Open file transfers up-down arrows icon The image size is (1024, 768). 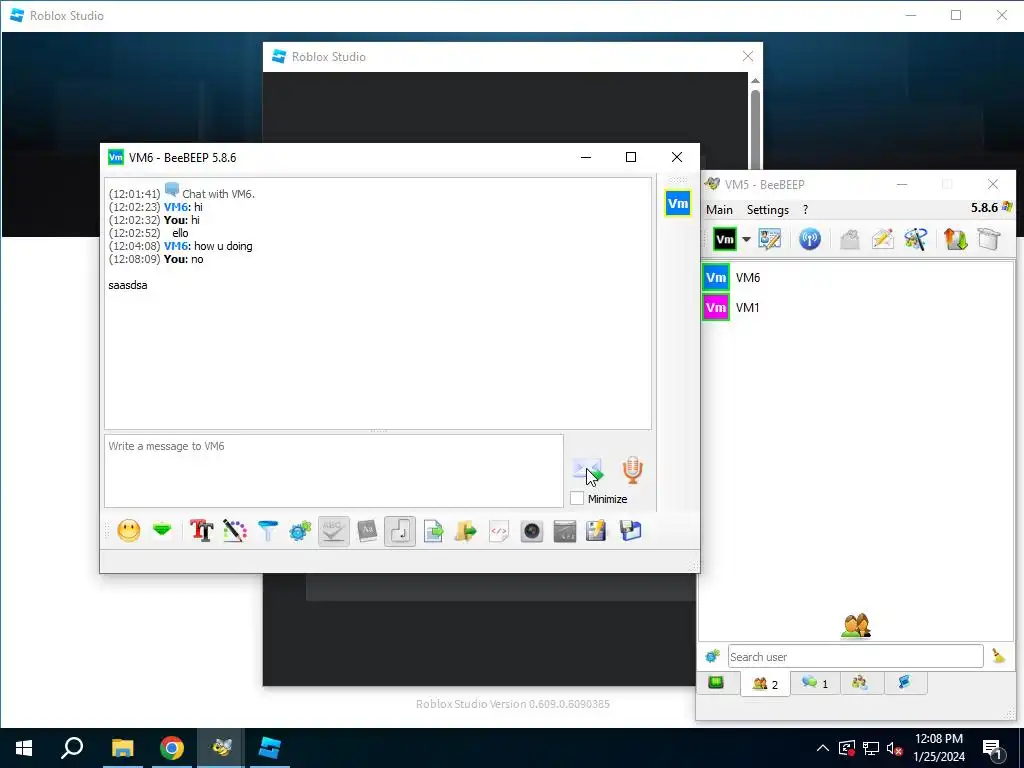click(955, 239)
